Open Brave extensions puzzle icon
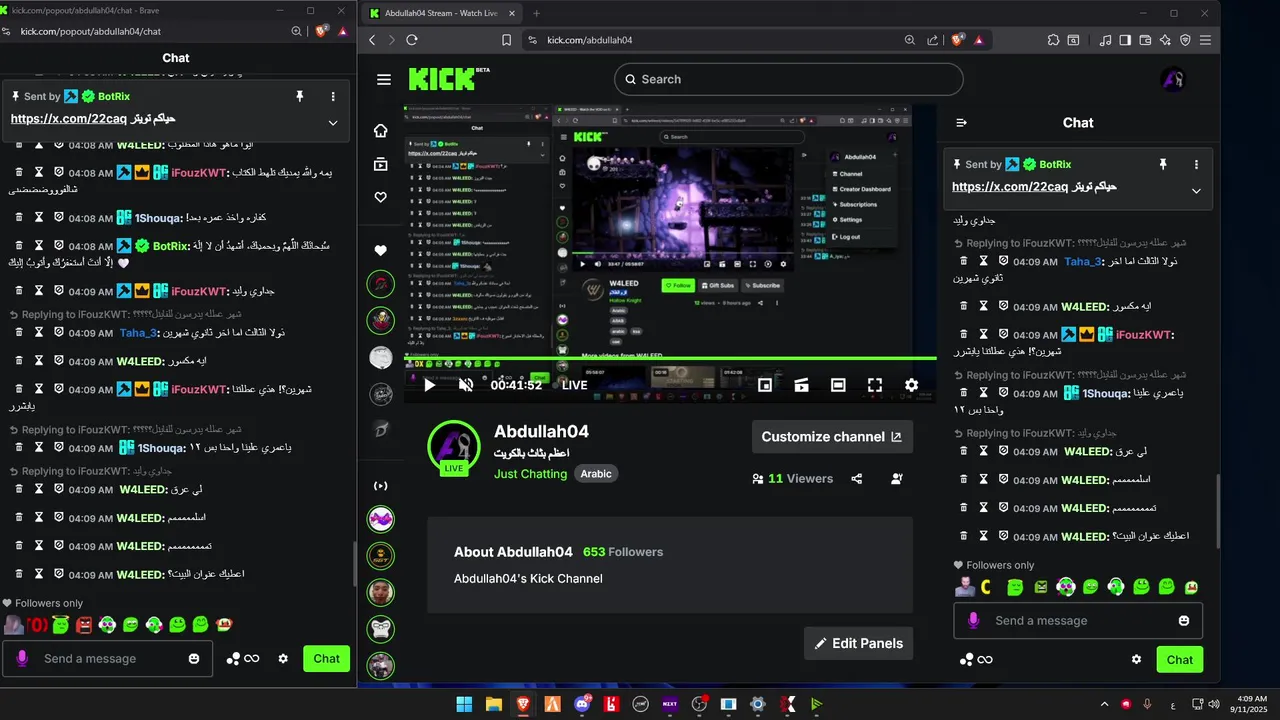Screen dimensions: 1280x720 click(x=1053, y=40)
